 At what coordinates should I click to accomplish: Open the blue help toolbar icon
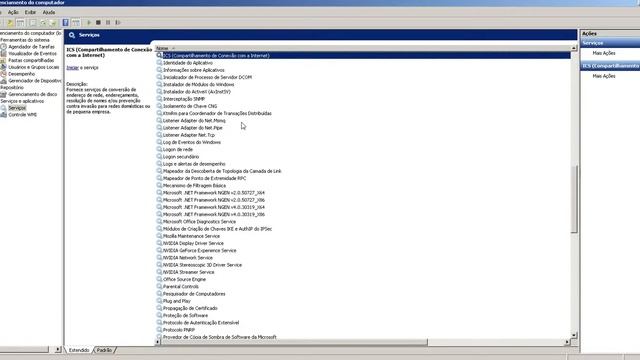pyautogui.click(x=65, y=22)
